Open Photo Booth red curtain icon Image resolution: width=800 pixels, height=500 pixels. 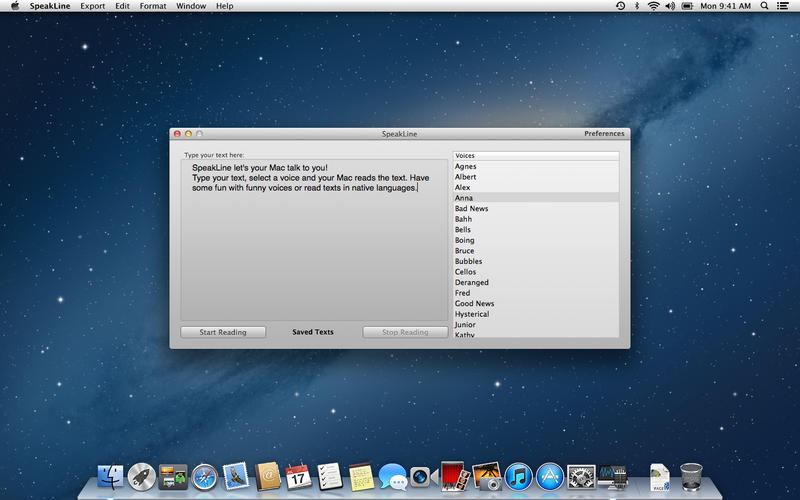click(455, 477)
